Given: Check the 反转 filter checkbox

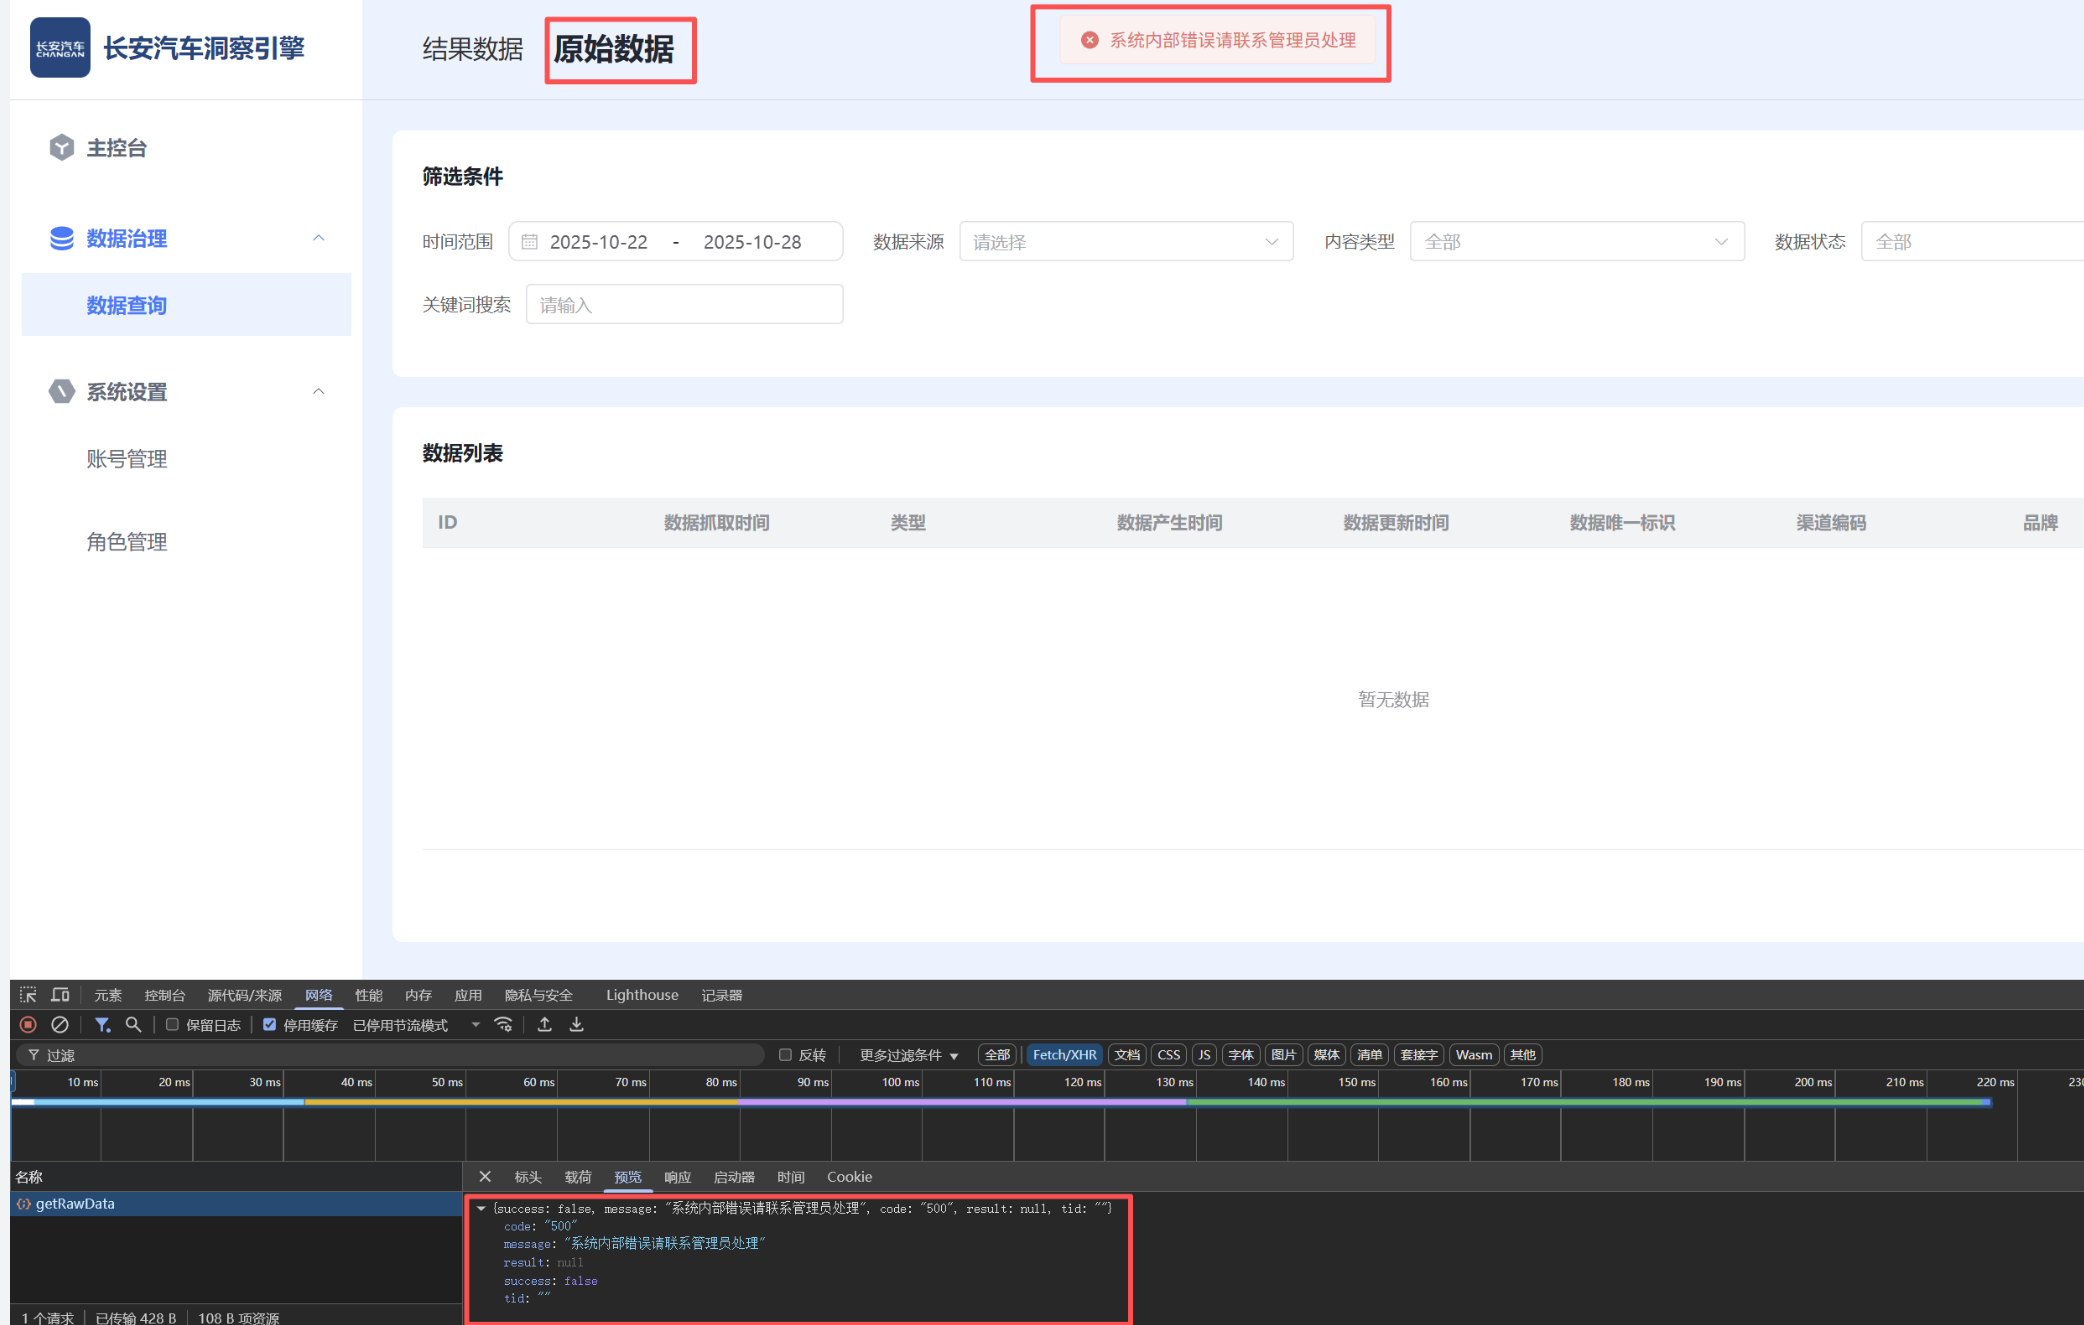Looking at the screenshot, I should [x=785, y=1055].
